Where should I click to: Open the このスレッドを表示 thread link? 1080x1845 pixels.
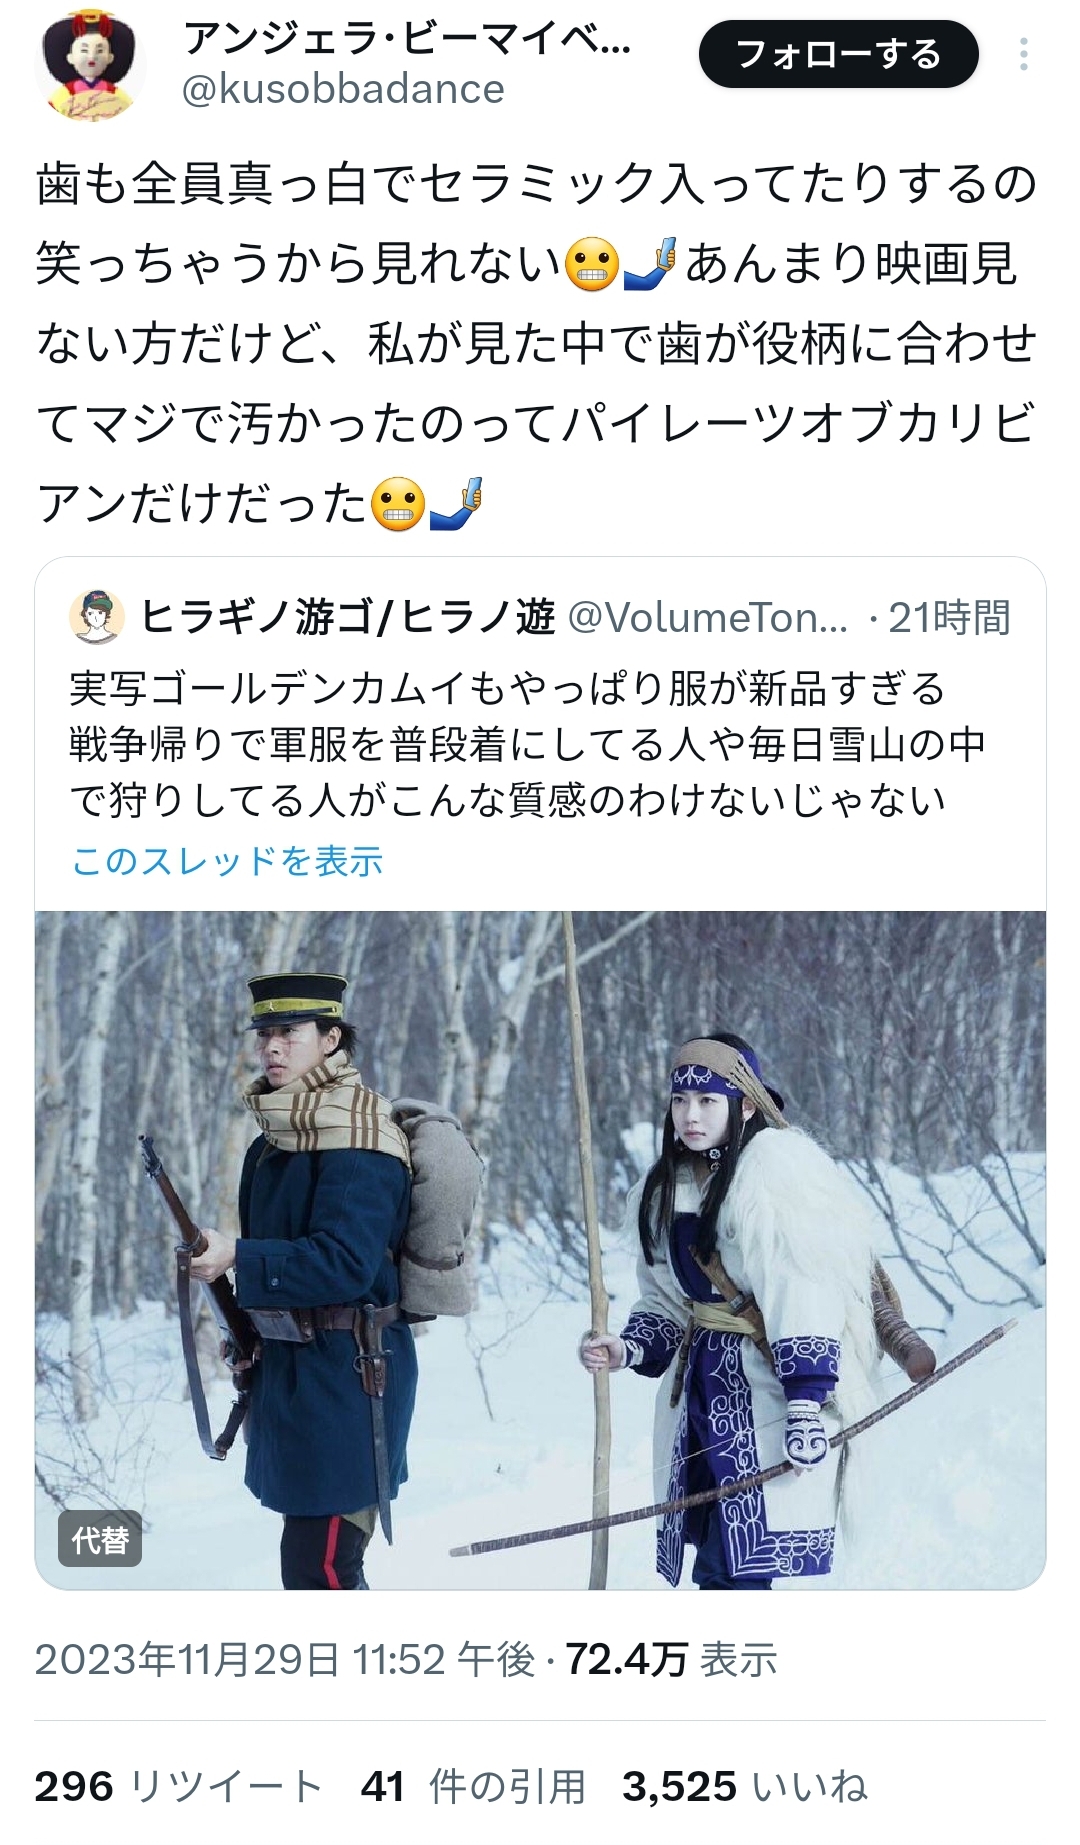coord(227,860)
